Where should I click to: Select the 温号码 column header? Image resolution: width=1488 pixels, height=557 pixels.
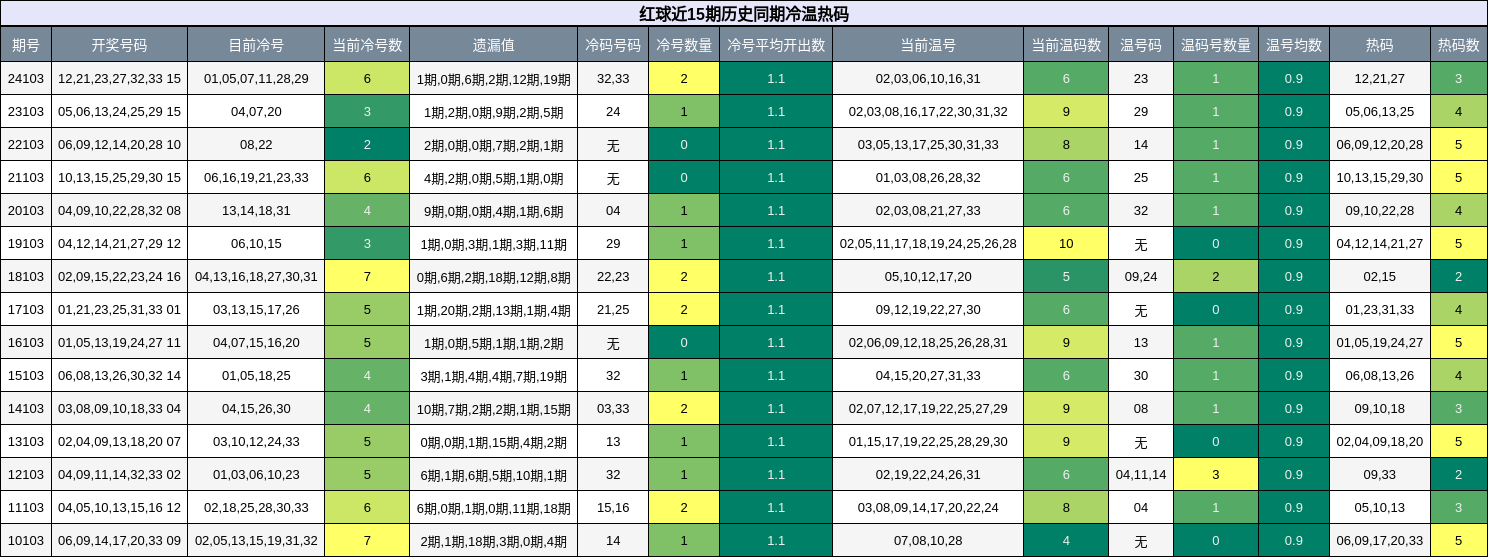(1141, 45)
